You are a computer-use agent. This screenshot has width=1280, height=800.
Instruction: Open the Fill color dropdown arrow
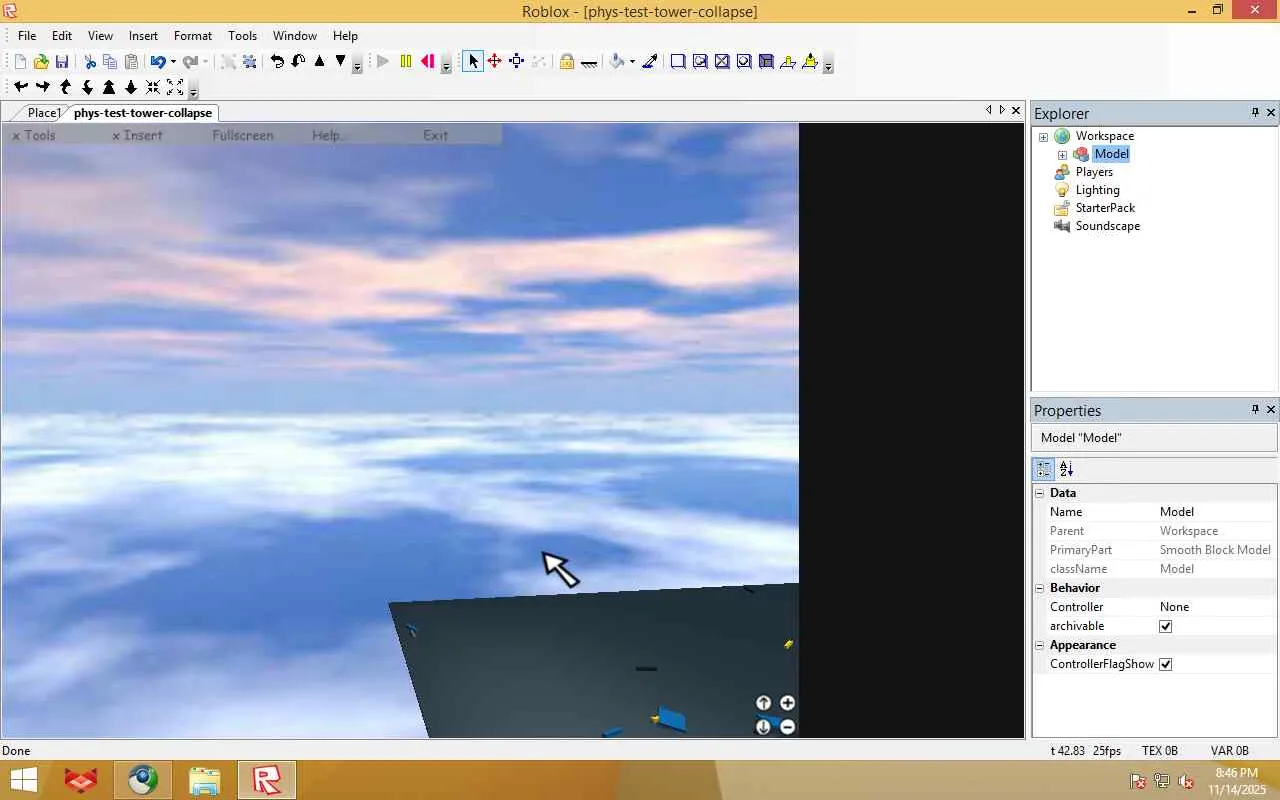632,62
